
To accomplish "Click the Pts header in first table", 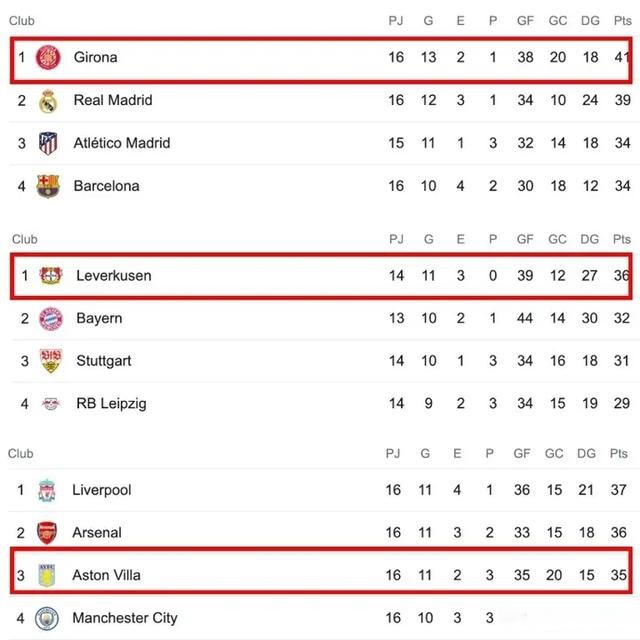I will 622,21.
